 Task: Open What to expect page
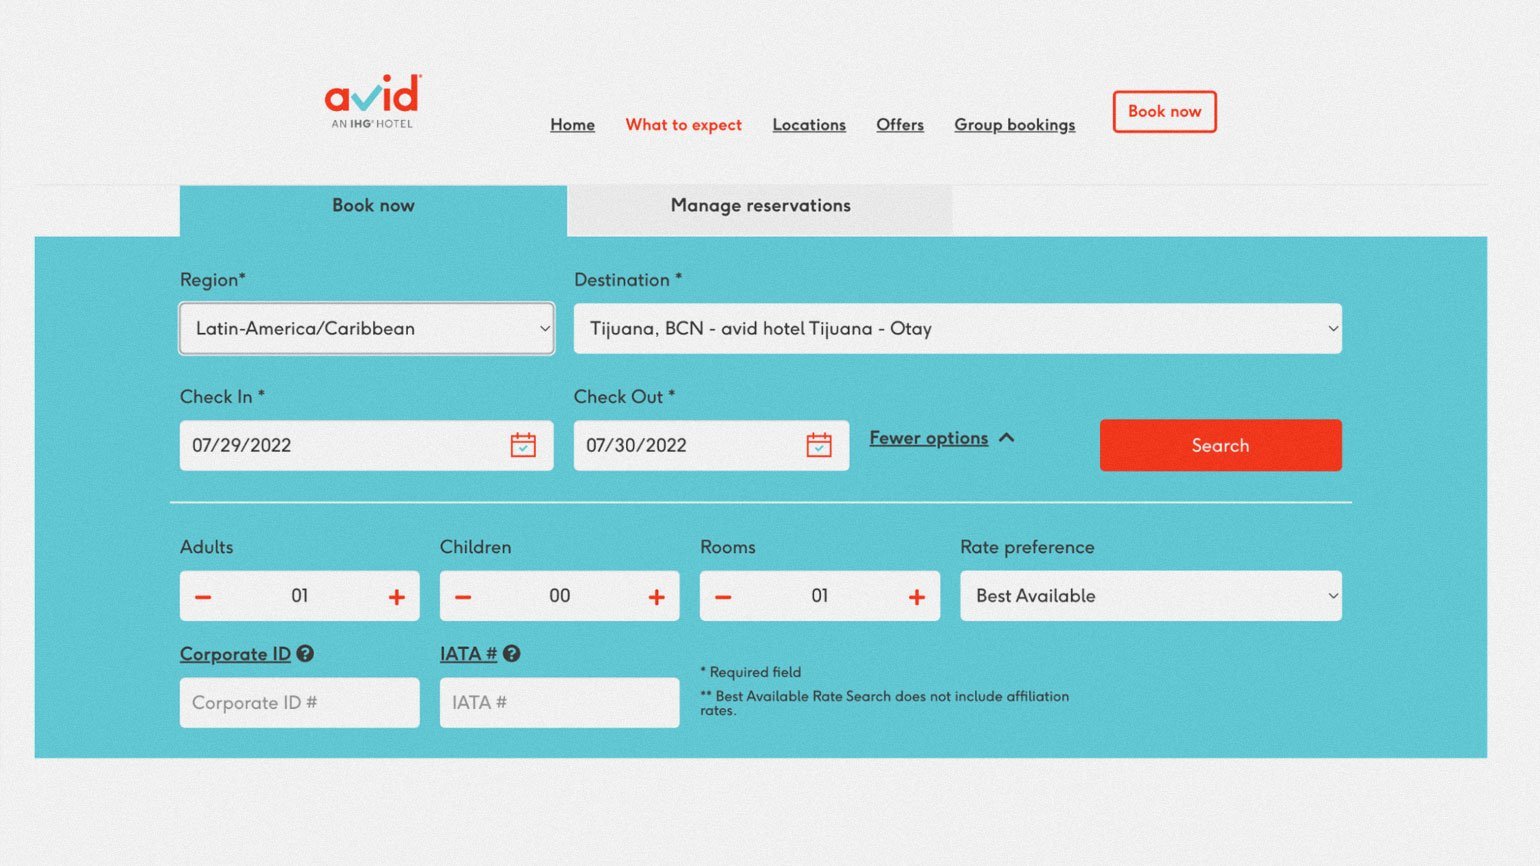coord(684,125)
